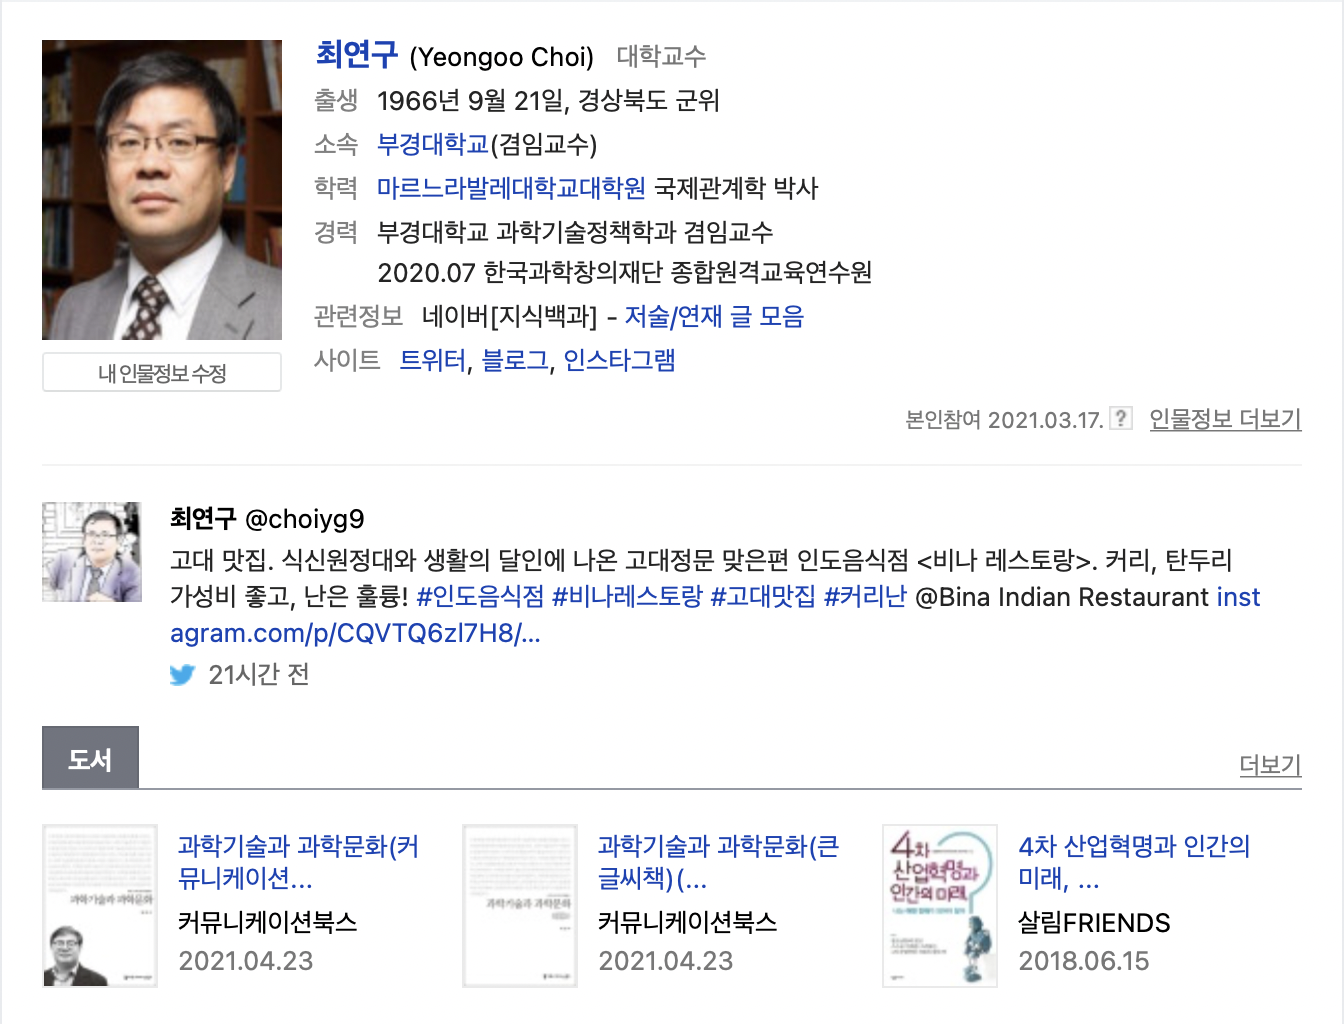Open 부경대학교 affiliation link

pos(432,145)
